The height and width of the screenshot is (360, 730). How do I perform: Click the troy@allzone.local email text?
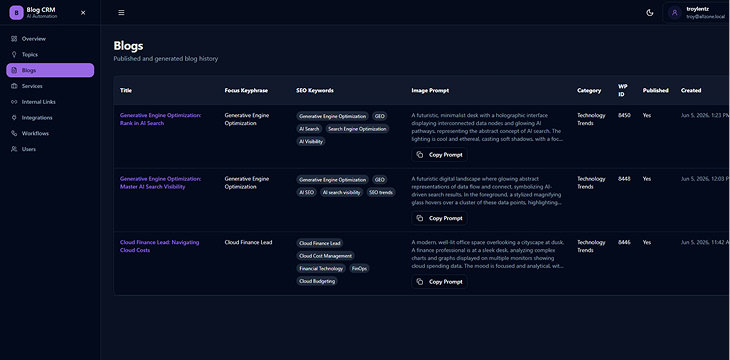[x=705, y=16]
